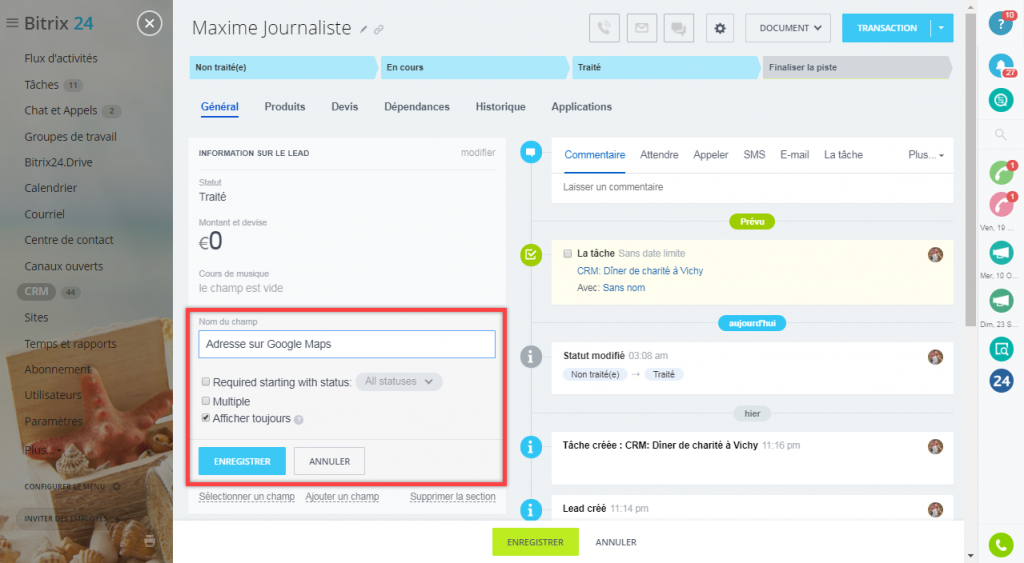Switch to the Devis tab
The image size is (1024, 563).
tap(345, 106)
